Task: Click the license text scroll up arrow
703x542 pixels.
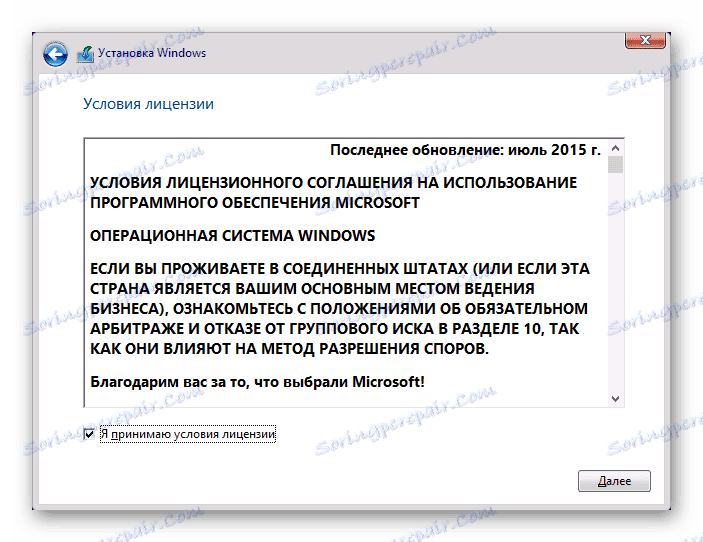Action: (x=616, y=148)
